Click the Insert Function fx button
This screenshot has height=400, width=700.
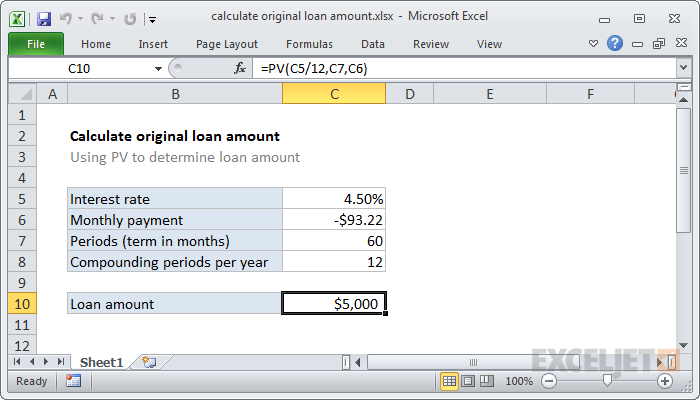coord(240,68)
